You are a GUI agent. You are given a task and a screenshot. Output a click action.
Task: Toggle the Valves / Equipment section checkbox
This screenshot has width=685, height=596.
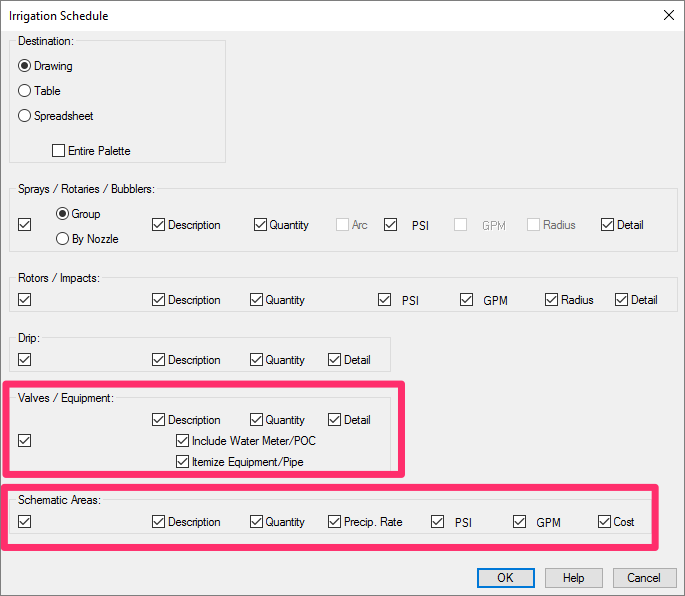[x=24, y=440]
